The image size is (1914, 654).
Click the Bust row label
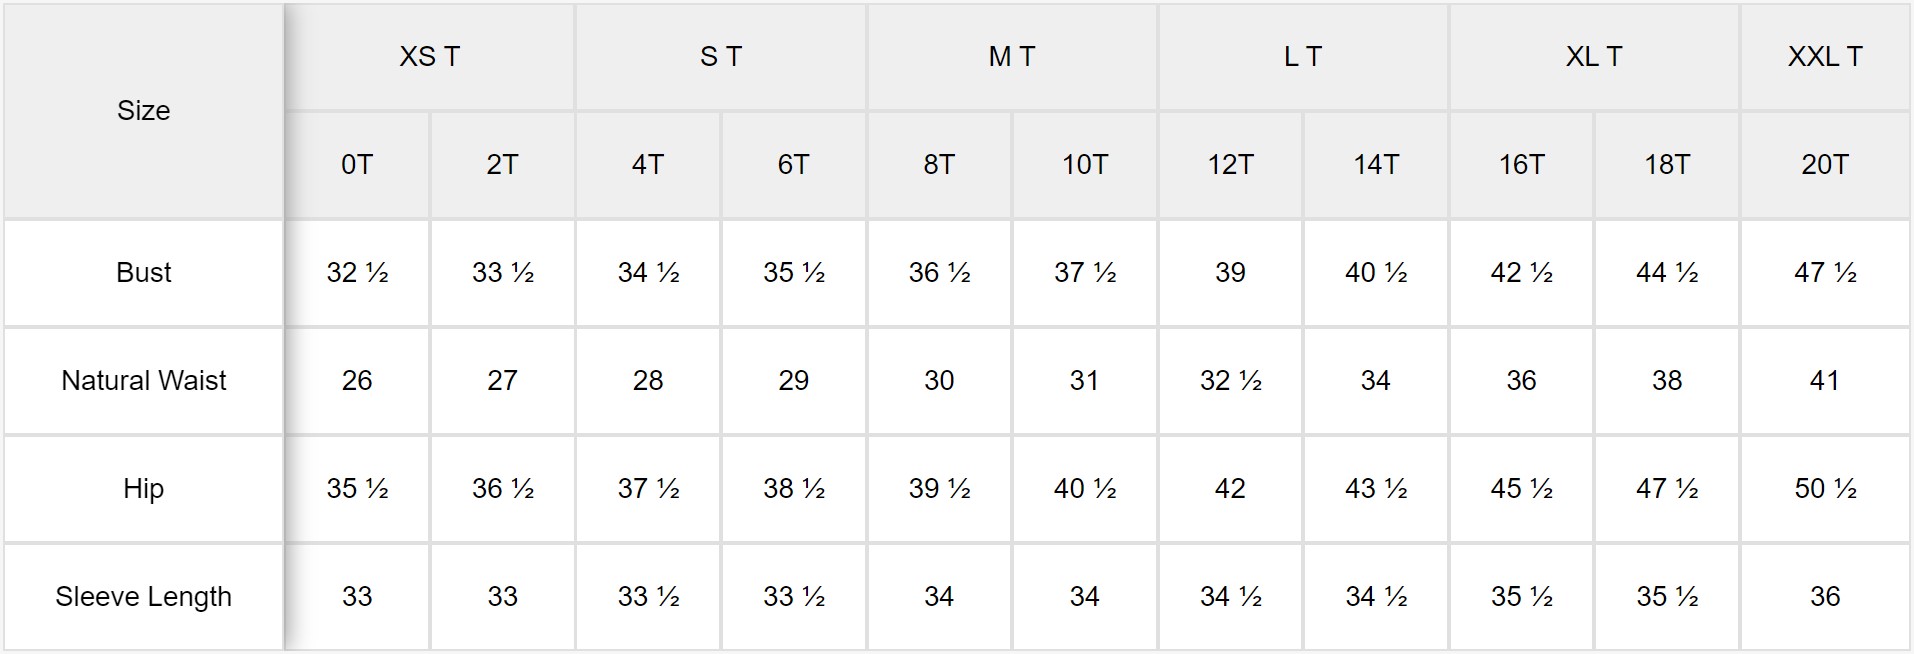tap(143, 273)
